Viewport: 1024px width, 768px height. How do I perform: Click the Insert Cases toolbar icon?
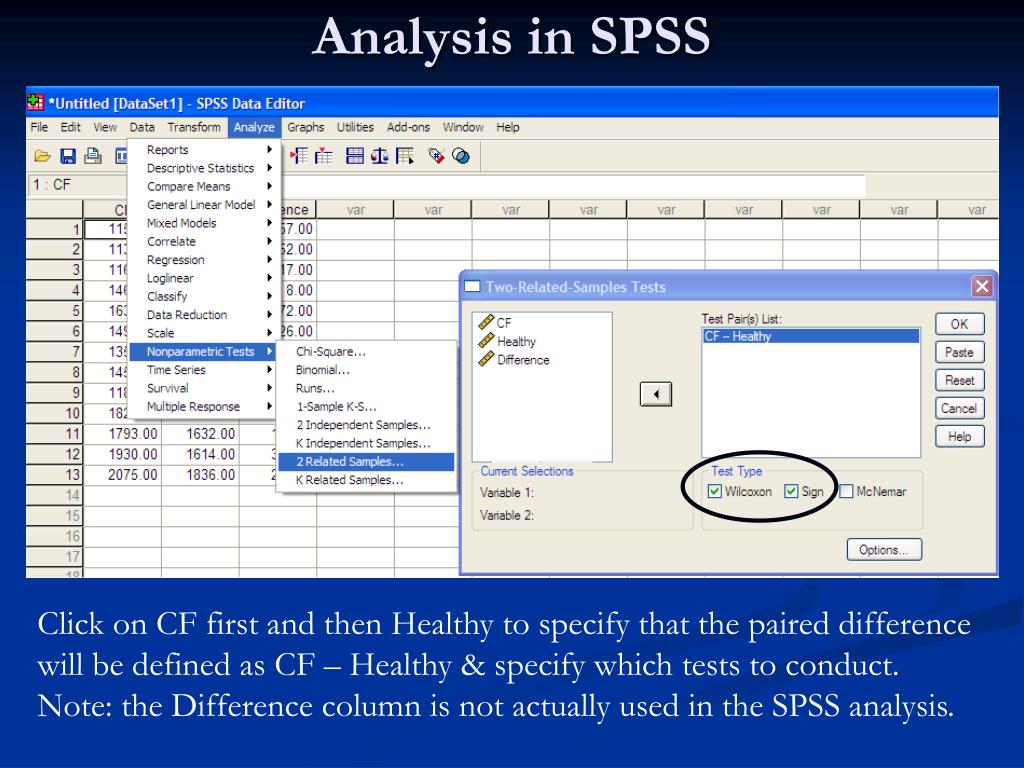299,156
